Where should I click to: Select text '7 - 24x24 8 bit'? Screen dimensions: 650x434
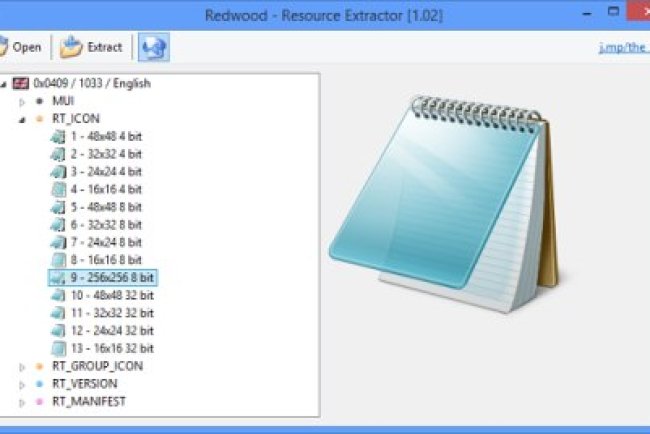coord(106,242)
